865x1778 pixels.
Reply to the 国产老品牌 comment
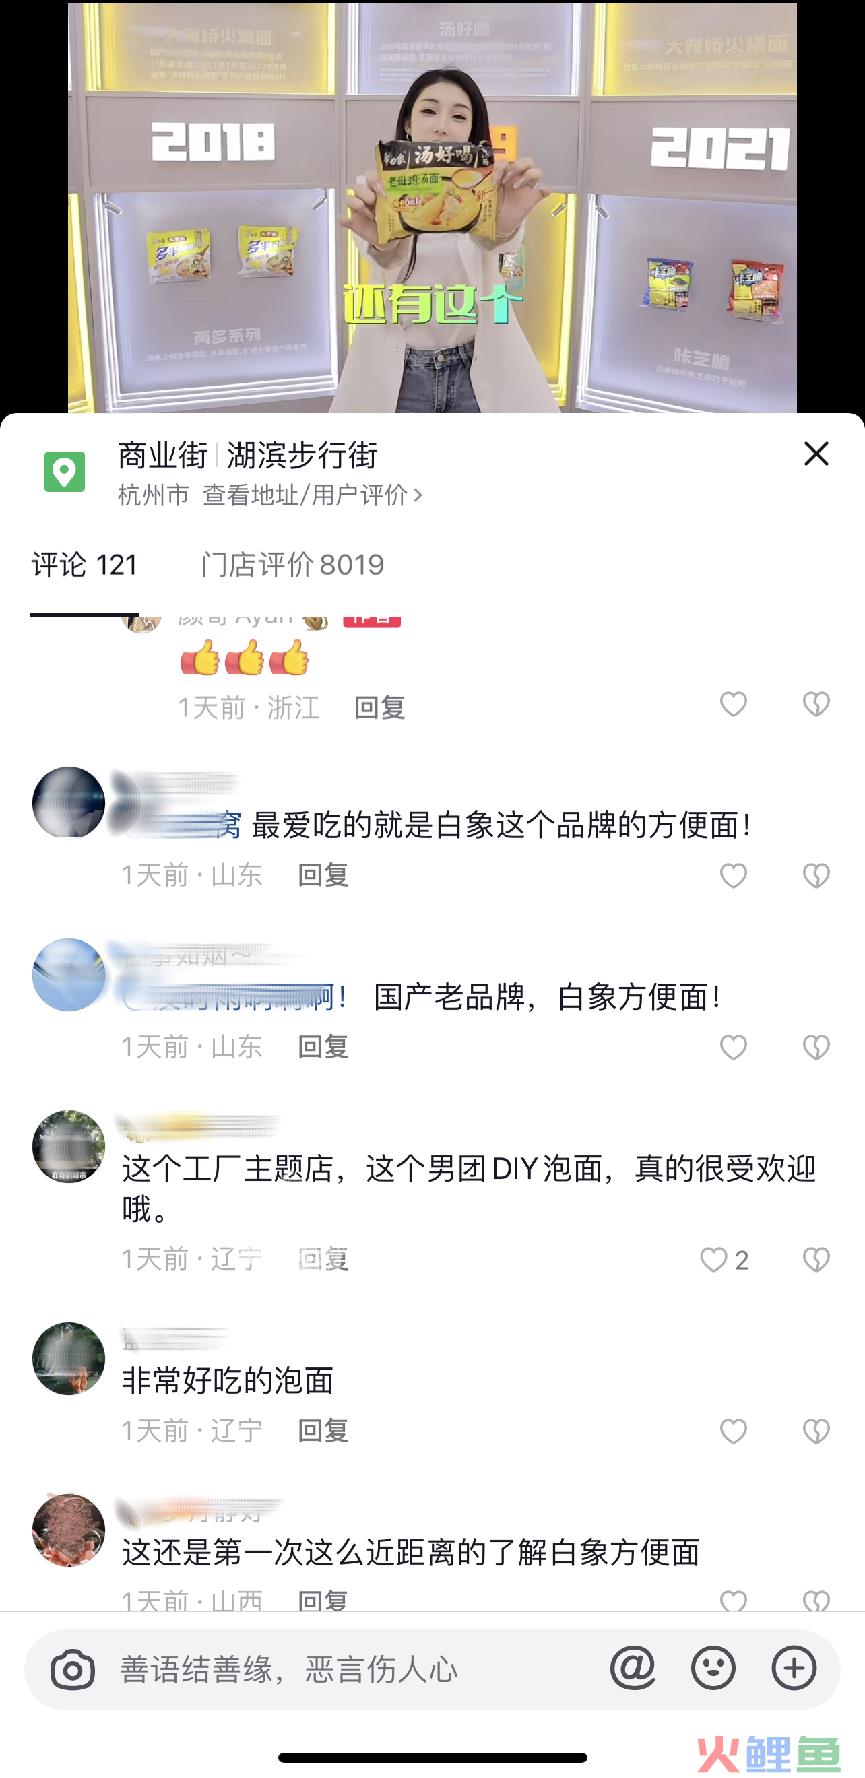[x=323, y=1047]
